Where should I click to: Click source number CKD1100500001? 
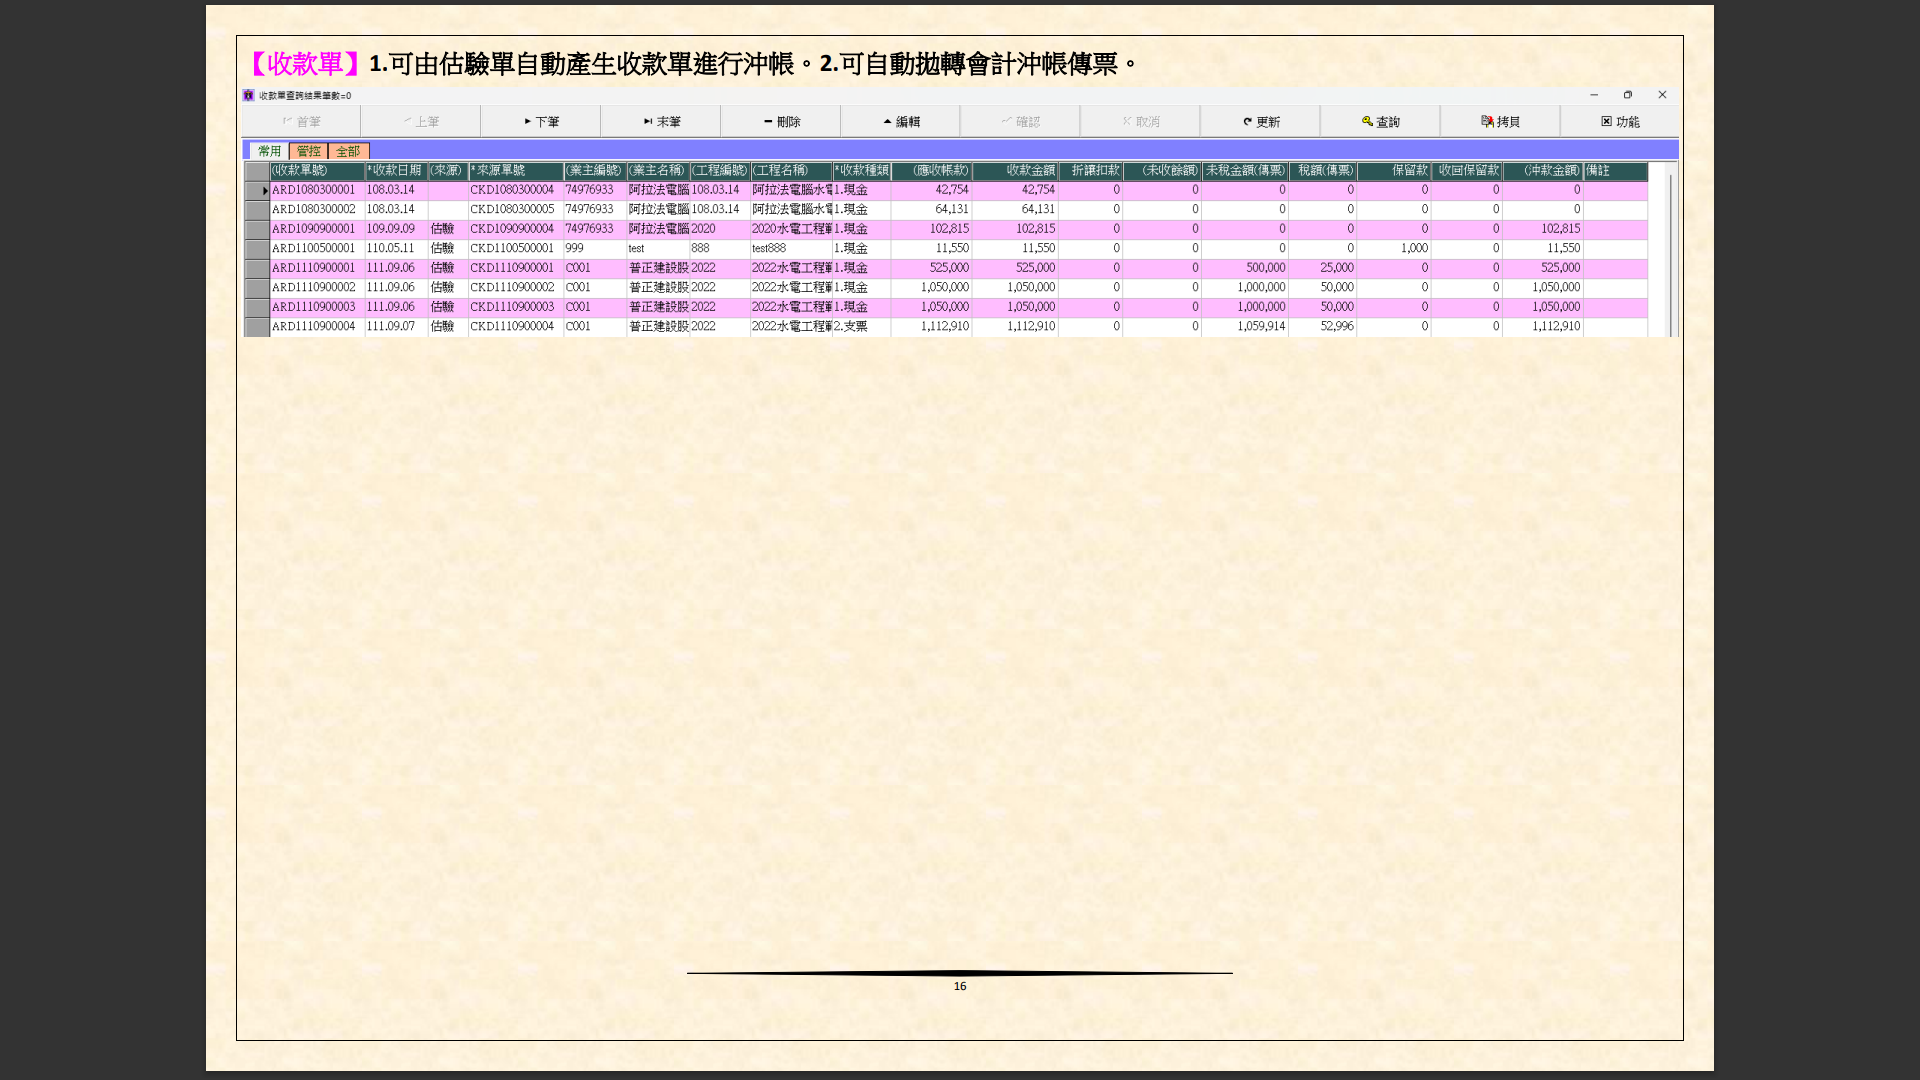coord(516,249)
